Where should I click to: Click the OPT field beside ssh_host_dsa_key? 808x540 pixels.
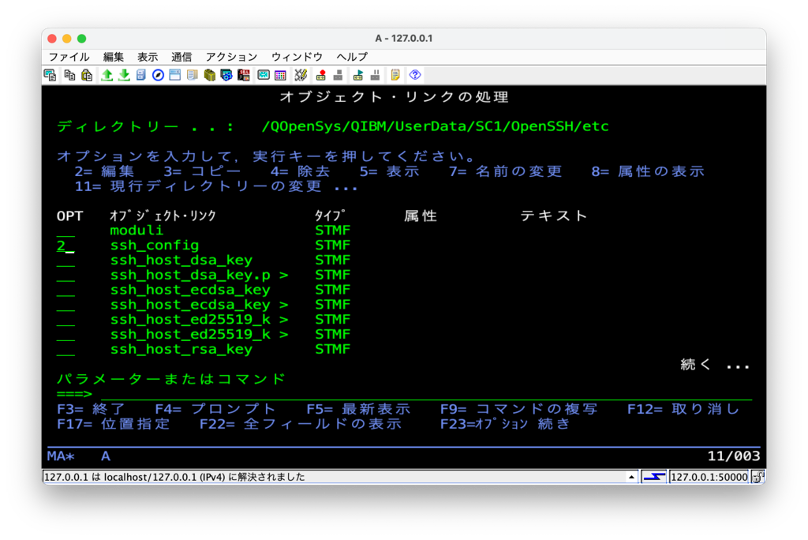[65, 261]
